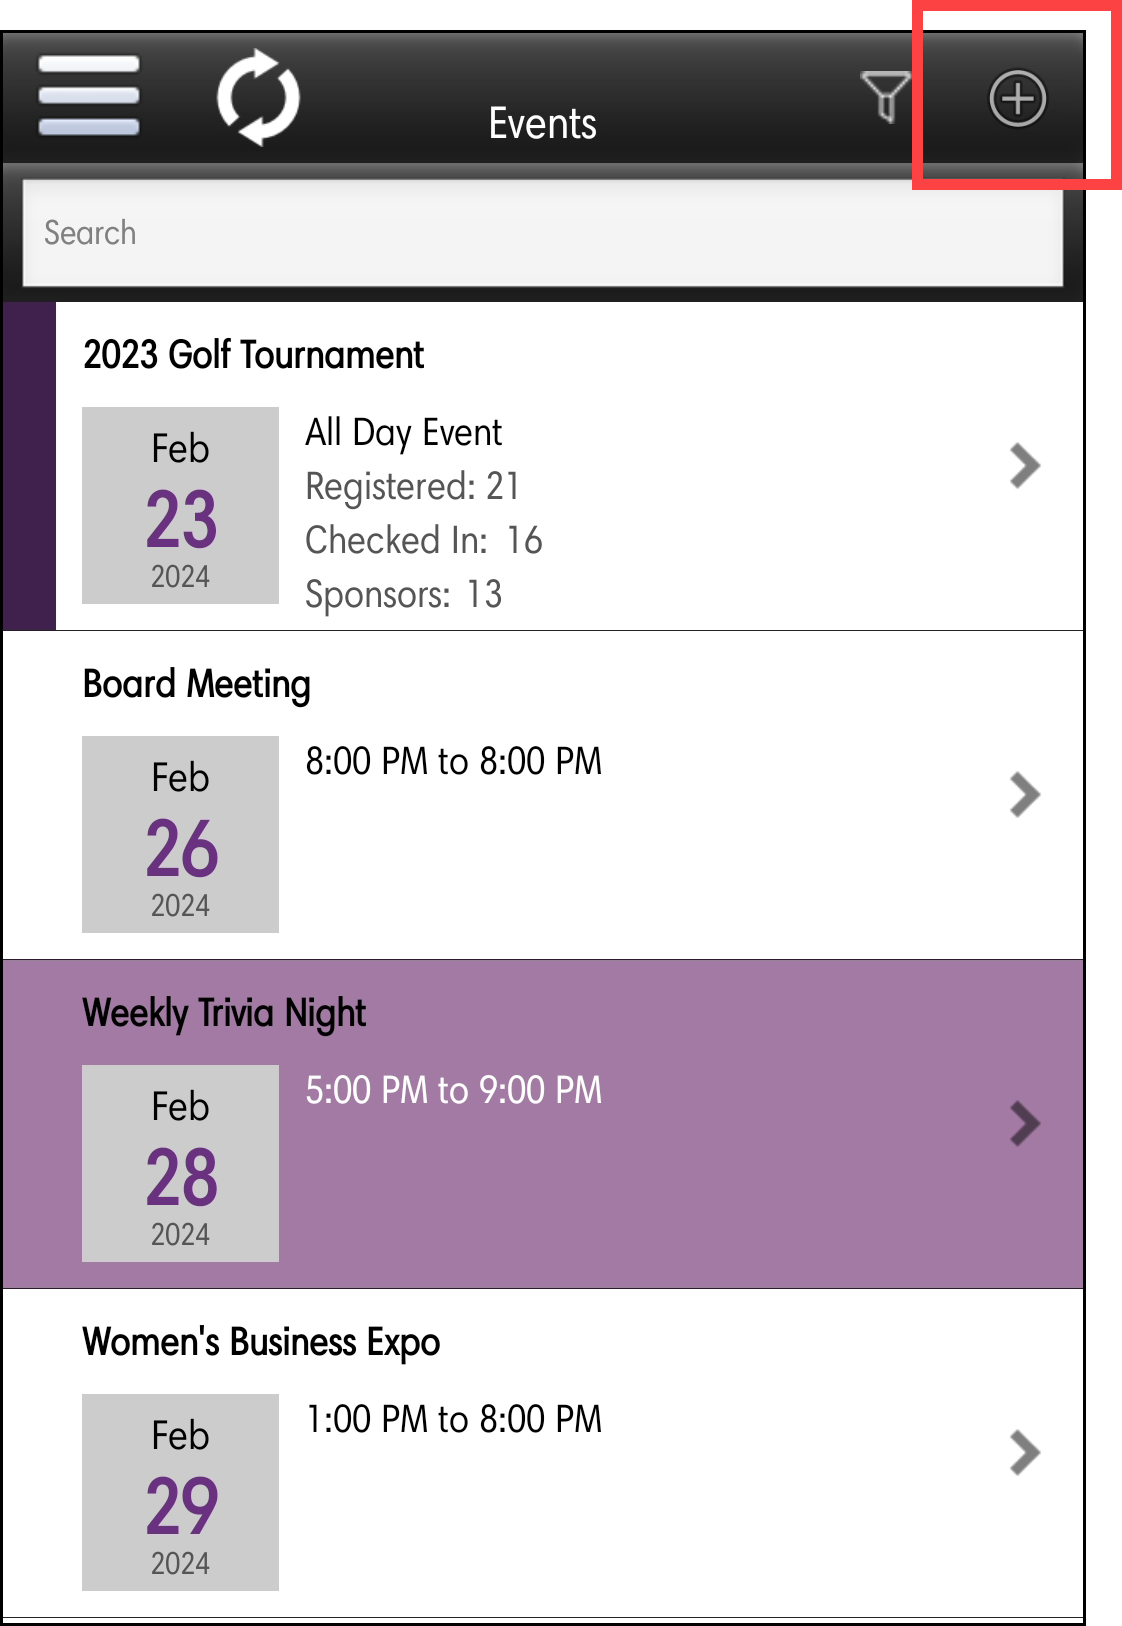Image resolution: width=1122 pixels, height=1626 pixels.
Task: Open the 2023 Golf Tournament title
Action: point(254,355)
